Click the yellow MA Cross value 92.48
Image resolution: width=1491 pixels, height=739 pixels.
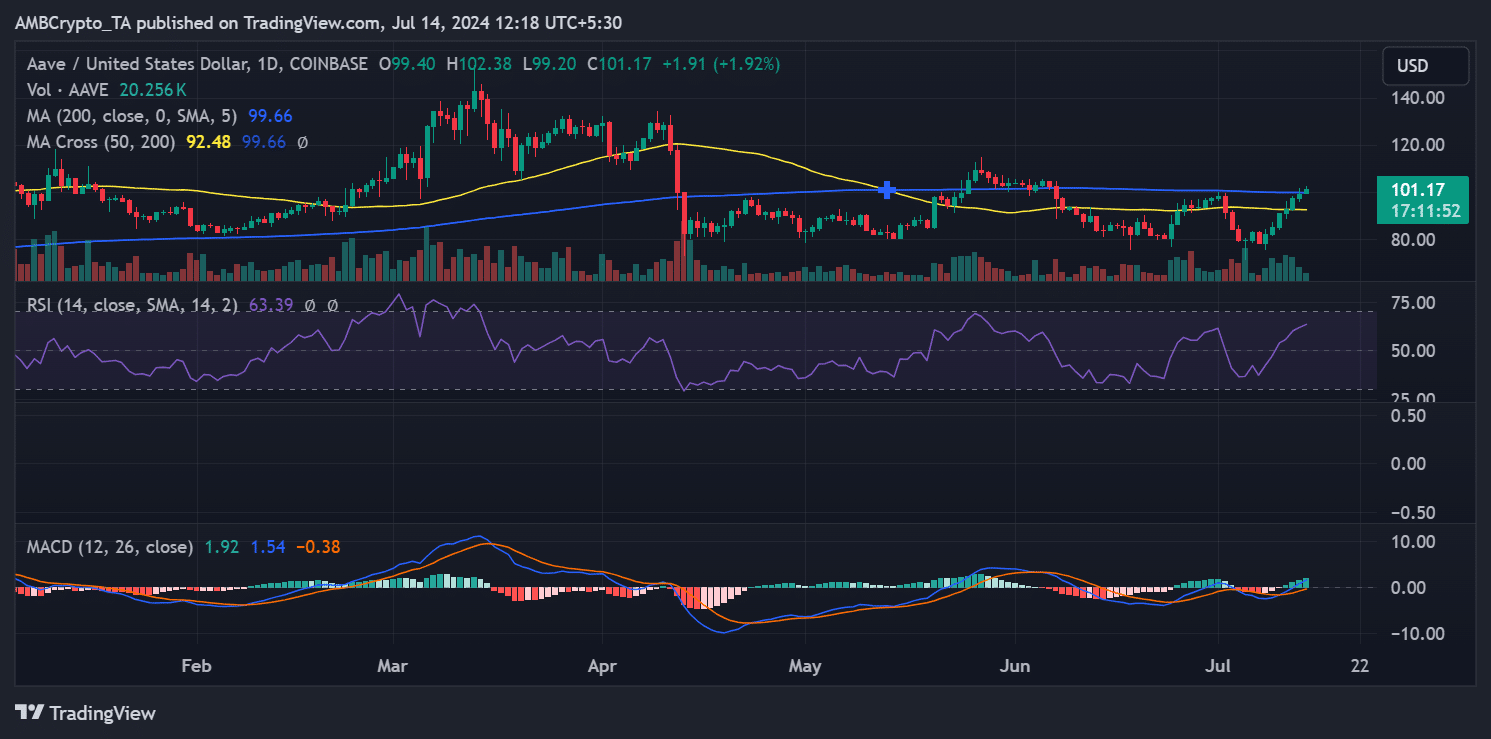click(209, 142)
